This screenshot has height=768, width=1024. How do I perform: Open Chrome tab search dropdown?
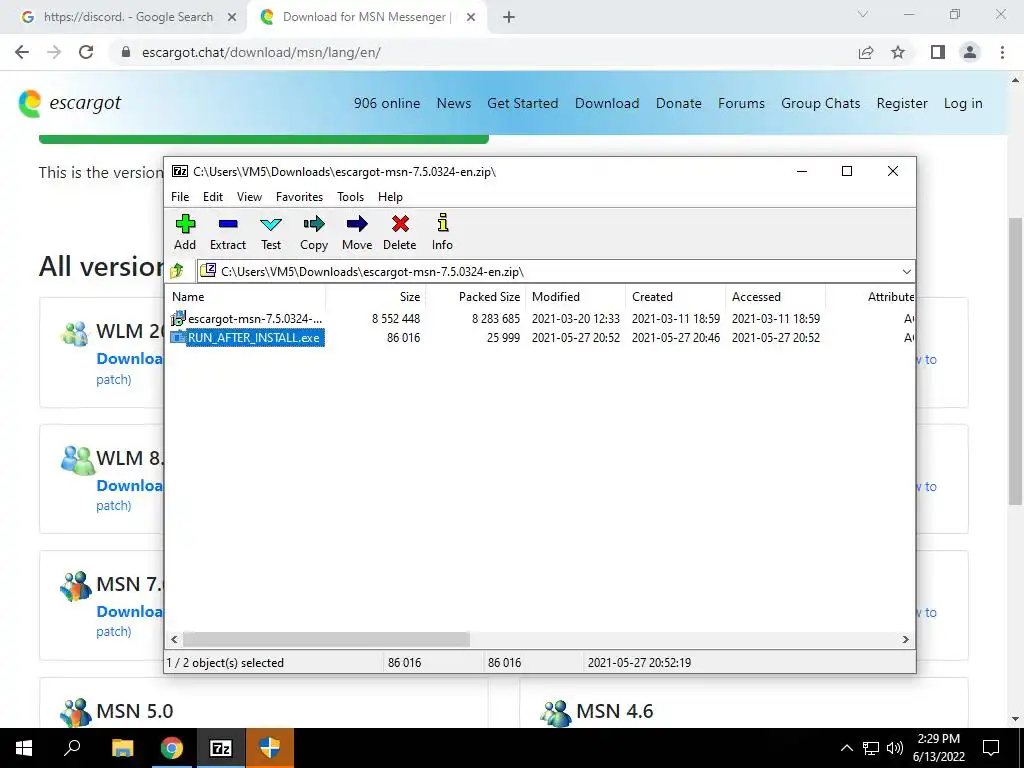[863, 14]
